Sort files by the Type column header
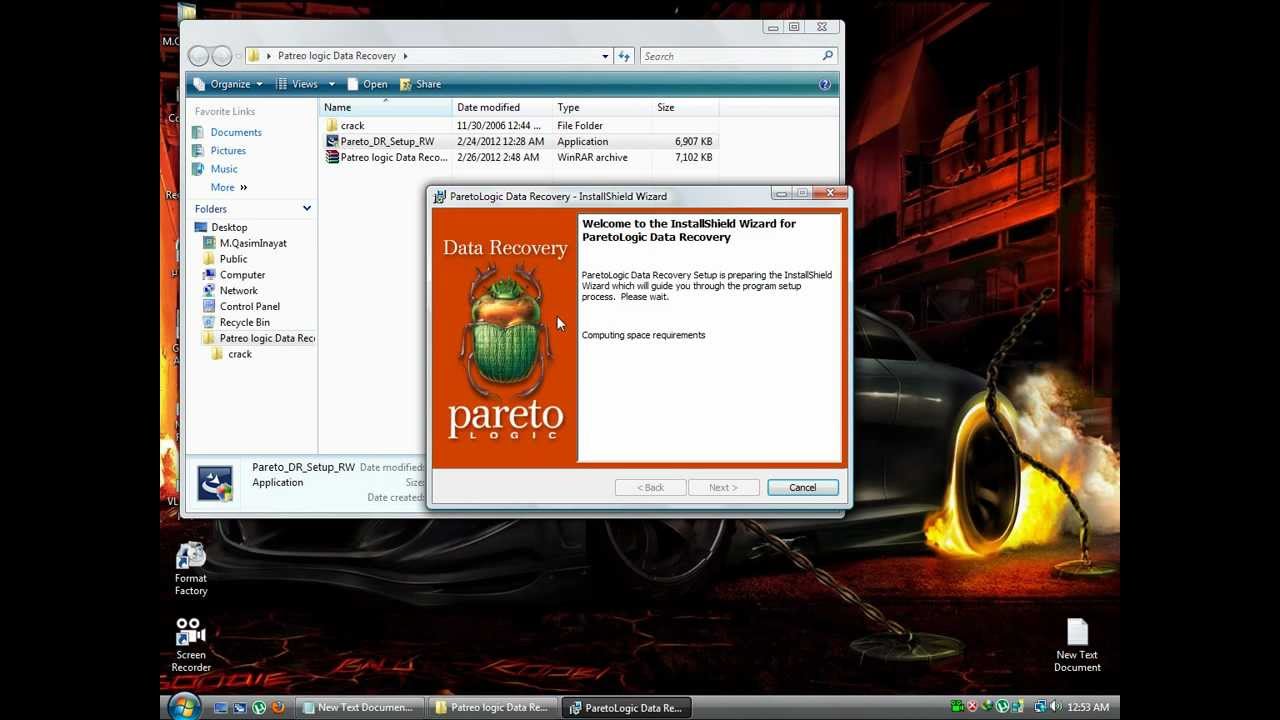Image resolution: width=1280 pixels, height=720 pixels. tap(603, 107)
